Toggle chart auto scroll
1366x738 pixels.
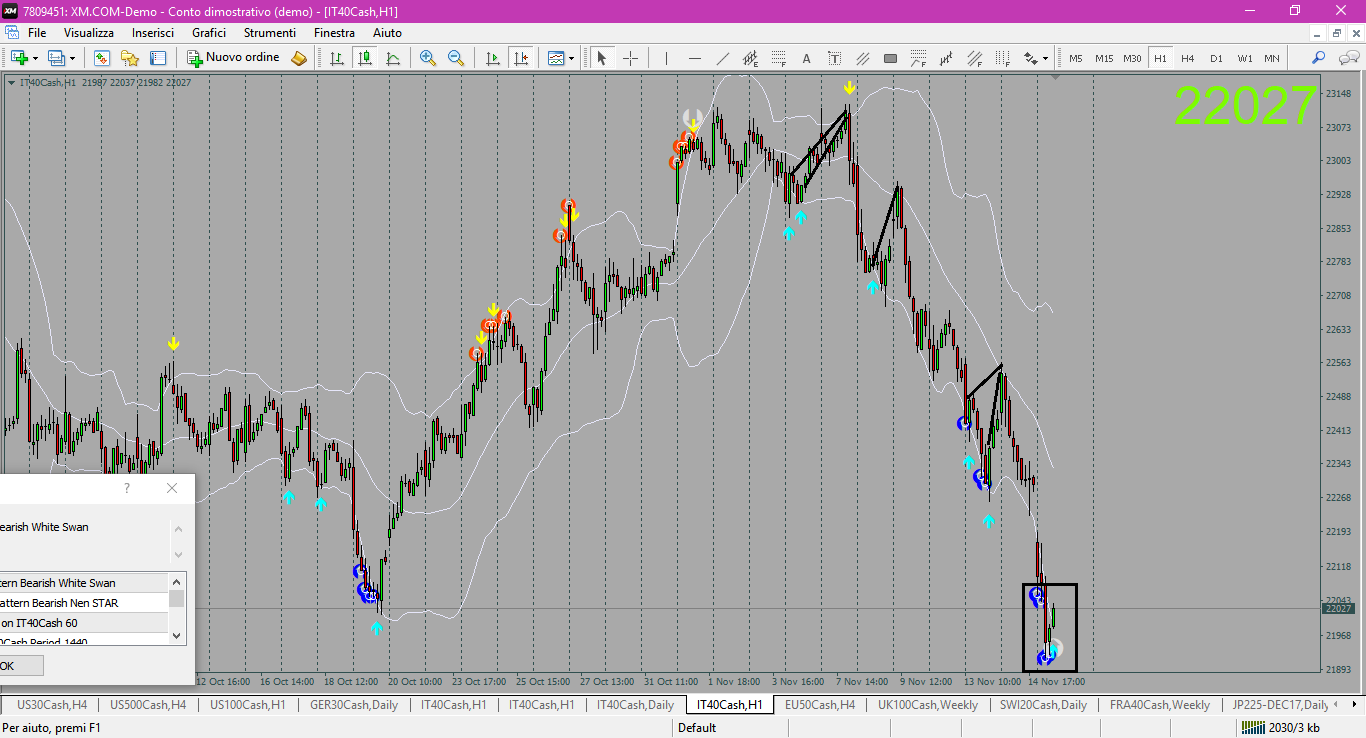tap(492, 58)
